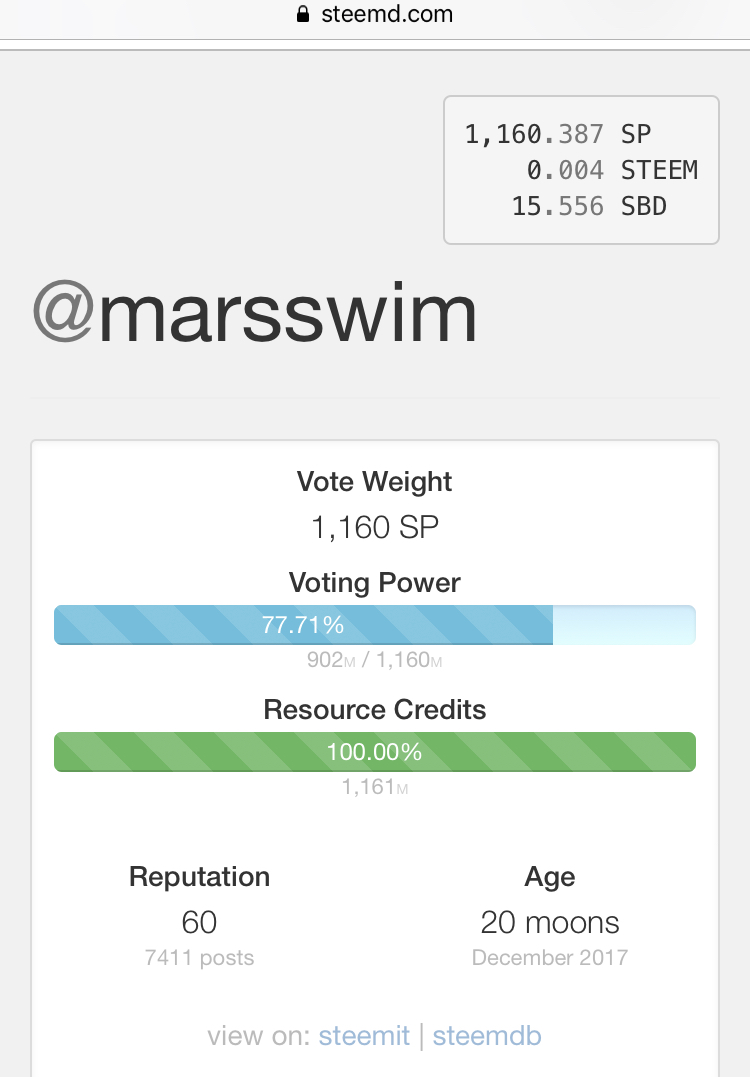Viewport: 750px width, 1077px height.
Task: Click the 100.00% resource credits text
Action: tap(374, 752)
